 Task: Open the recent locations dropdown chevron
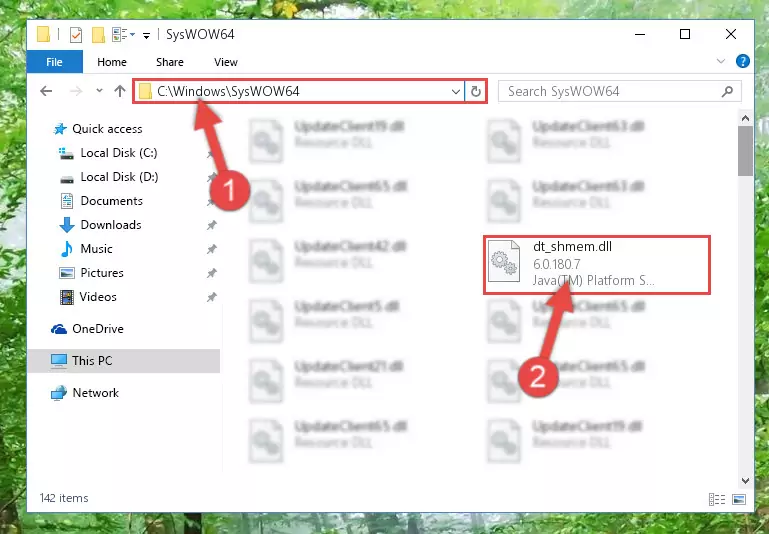pyautogui.click(x=99, y=91)
